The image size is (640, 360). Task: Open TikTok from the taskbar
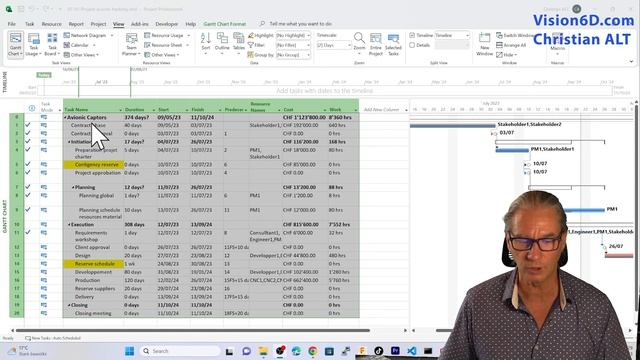378,351
